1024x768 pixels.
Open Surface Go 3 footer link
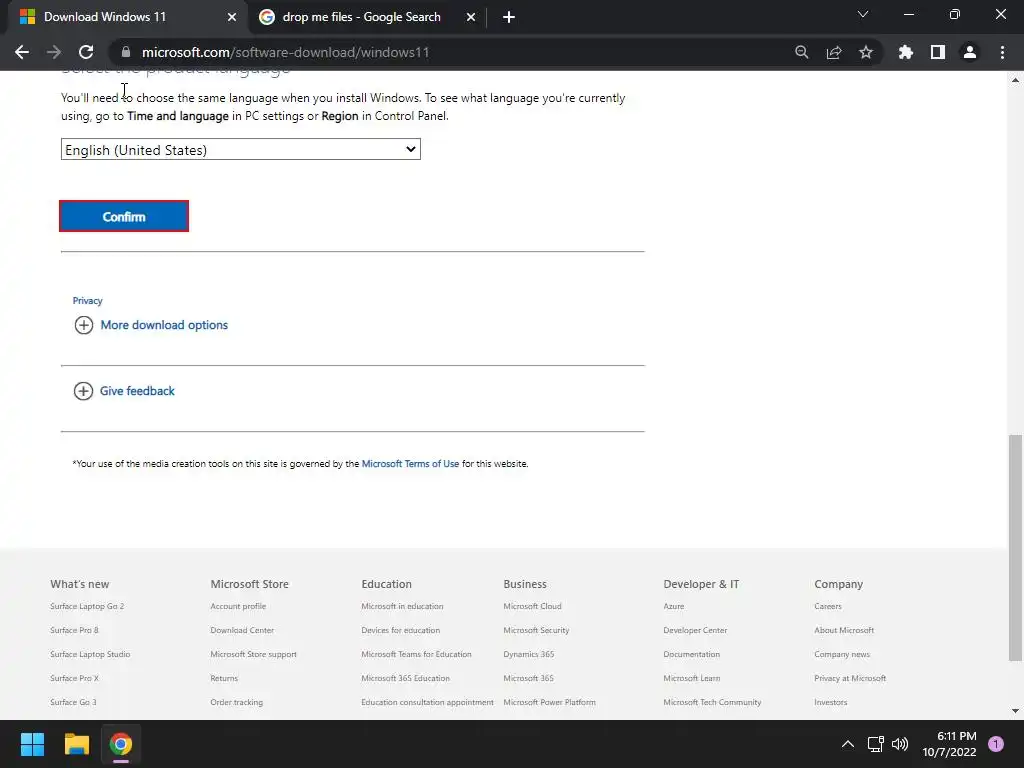point(73,703)
